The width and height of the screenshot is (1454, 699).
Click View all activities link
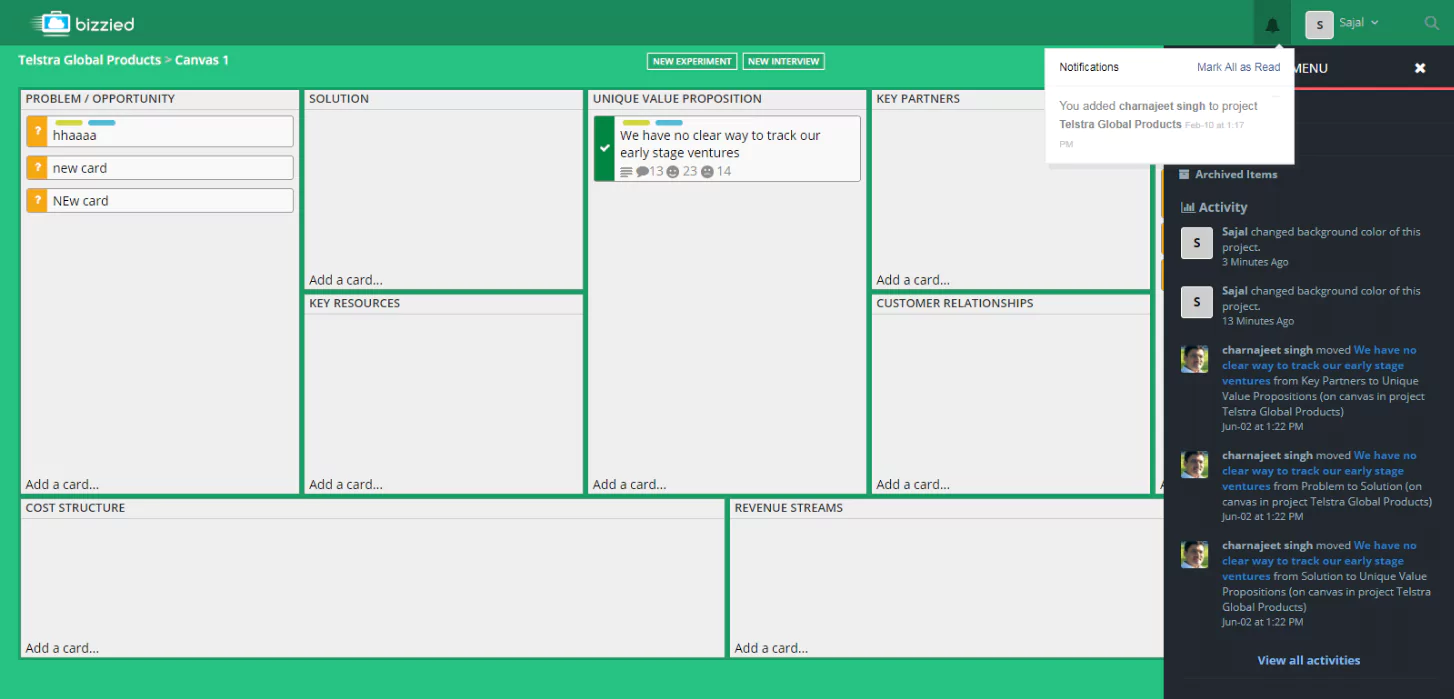[x=1308, y=660]
